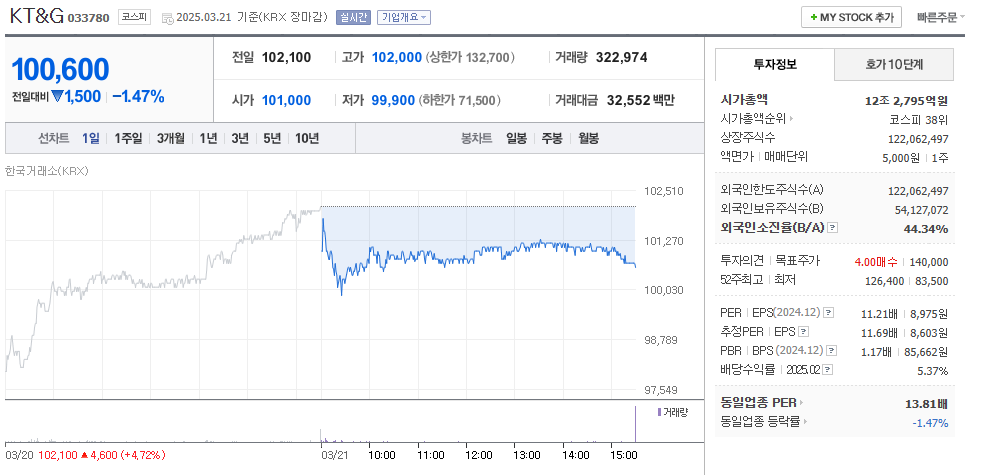Toggle the 실시간 button
The width and height of the screenshot is (981, 475).
[353, 18]
